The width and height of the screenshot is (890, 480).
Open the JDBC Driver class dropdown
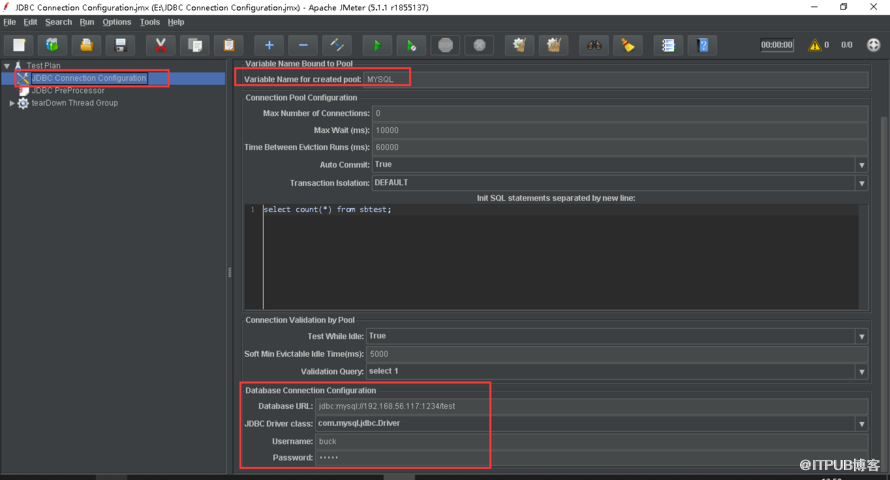tap(861, 424)
